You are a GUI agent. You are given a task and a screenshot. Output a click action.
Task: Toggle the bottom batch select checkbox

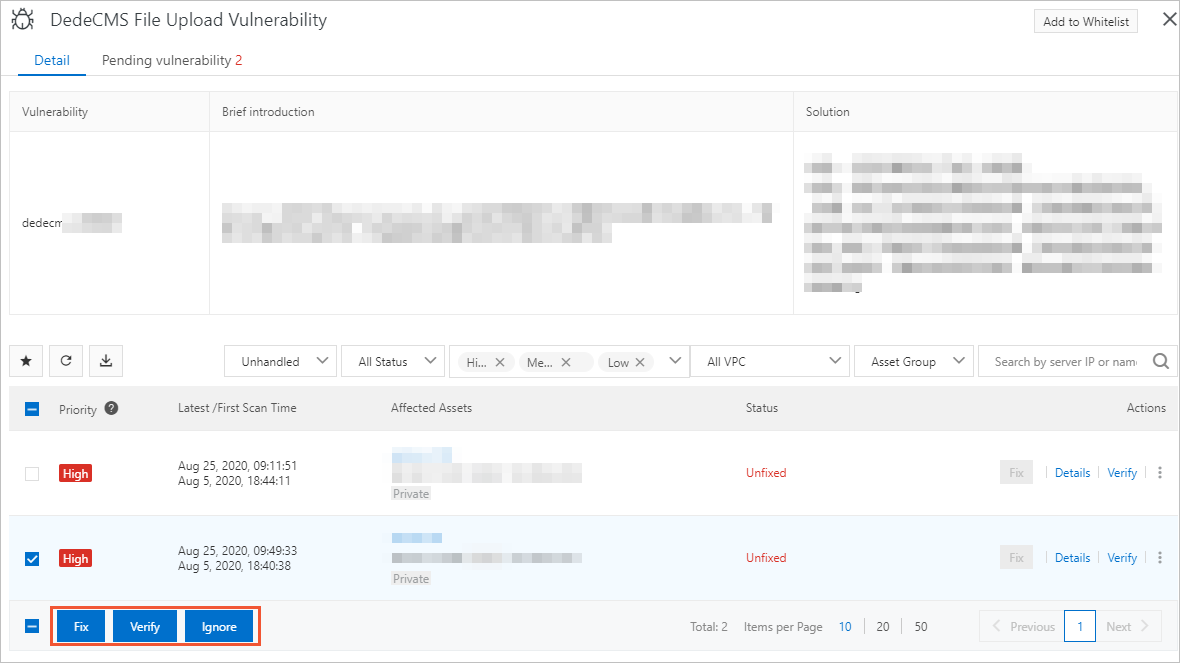(32, 626)
